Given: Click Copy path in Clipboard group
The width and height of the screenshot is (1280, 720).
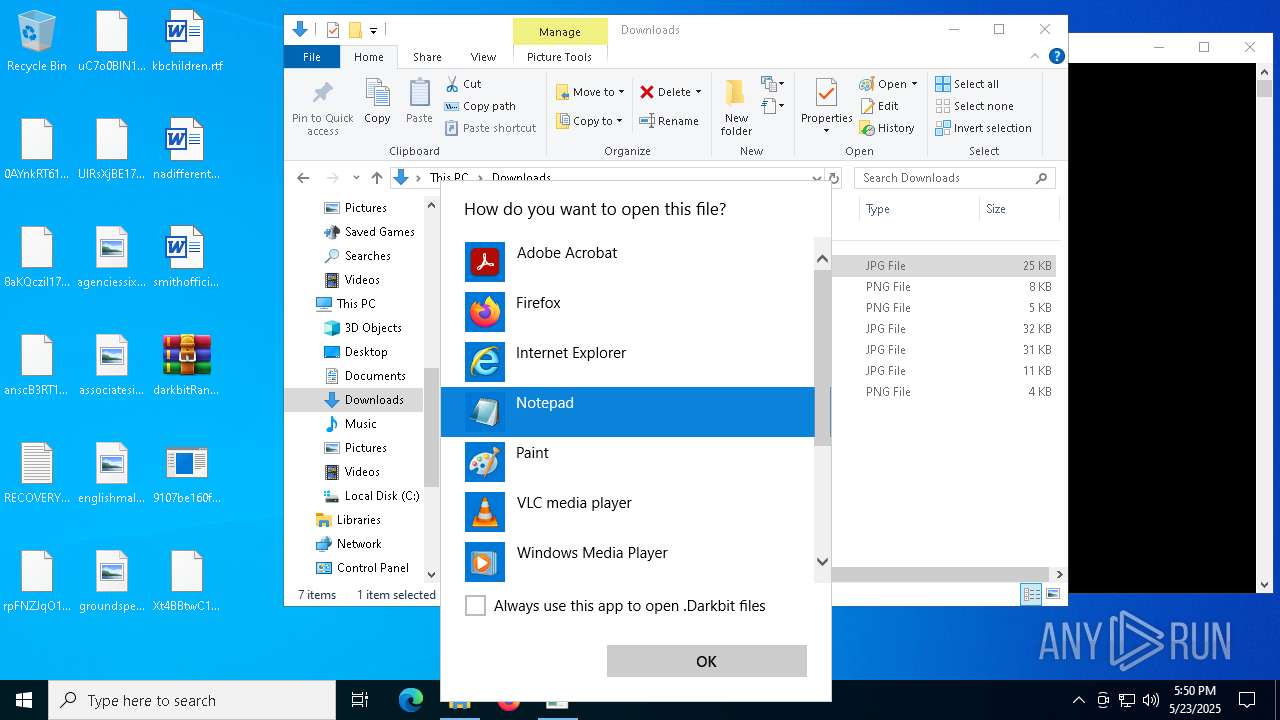Looking at the screenshot, I should (480, 106).
